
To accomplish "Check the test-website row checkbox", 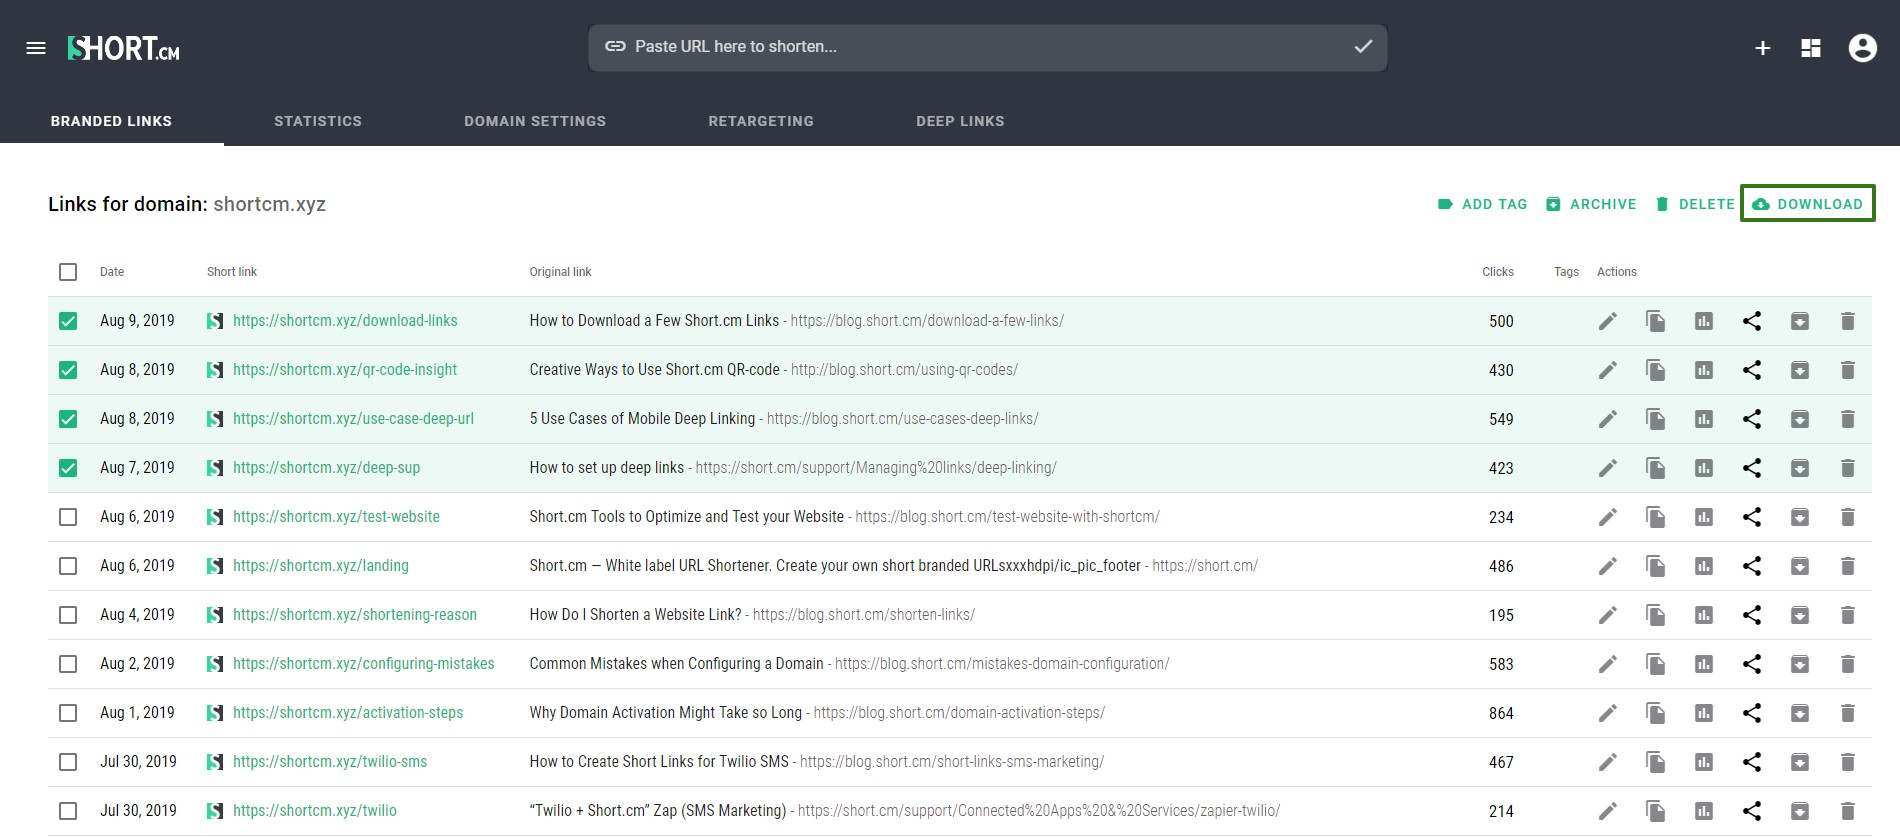I will (68, 517).
